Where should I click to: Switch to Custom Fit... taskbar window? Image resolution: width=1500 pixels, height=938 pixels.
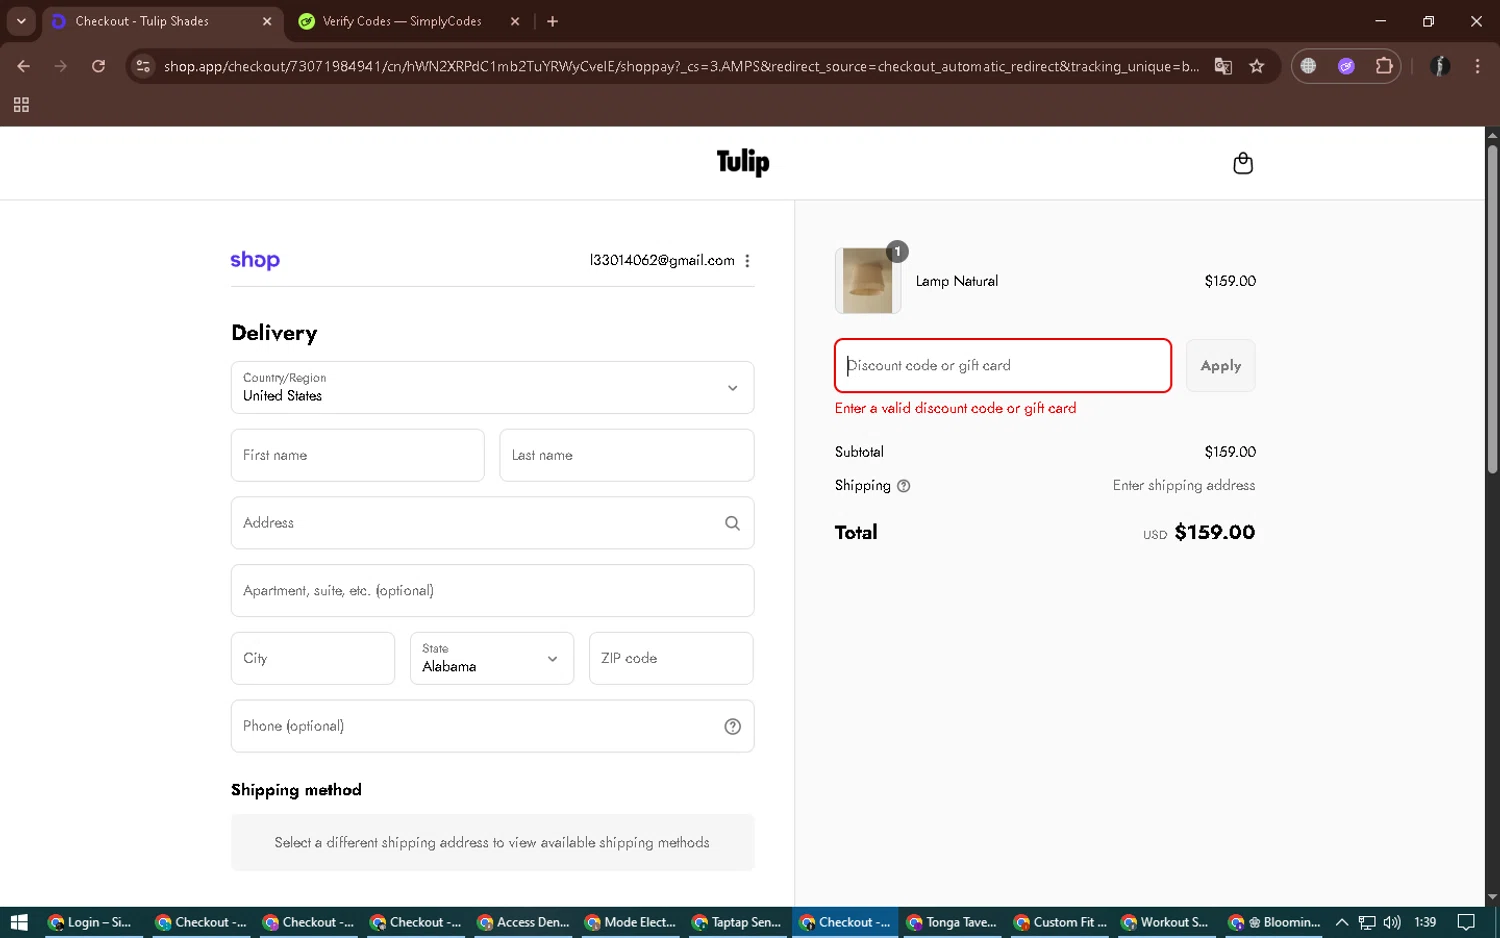(x=1061, y=922)
